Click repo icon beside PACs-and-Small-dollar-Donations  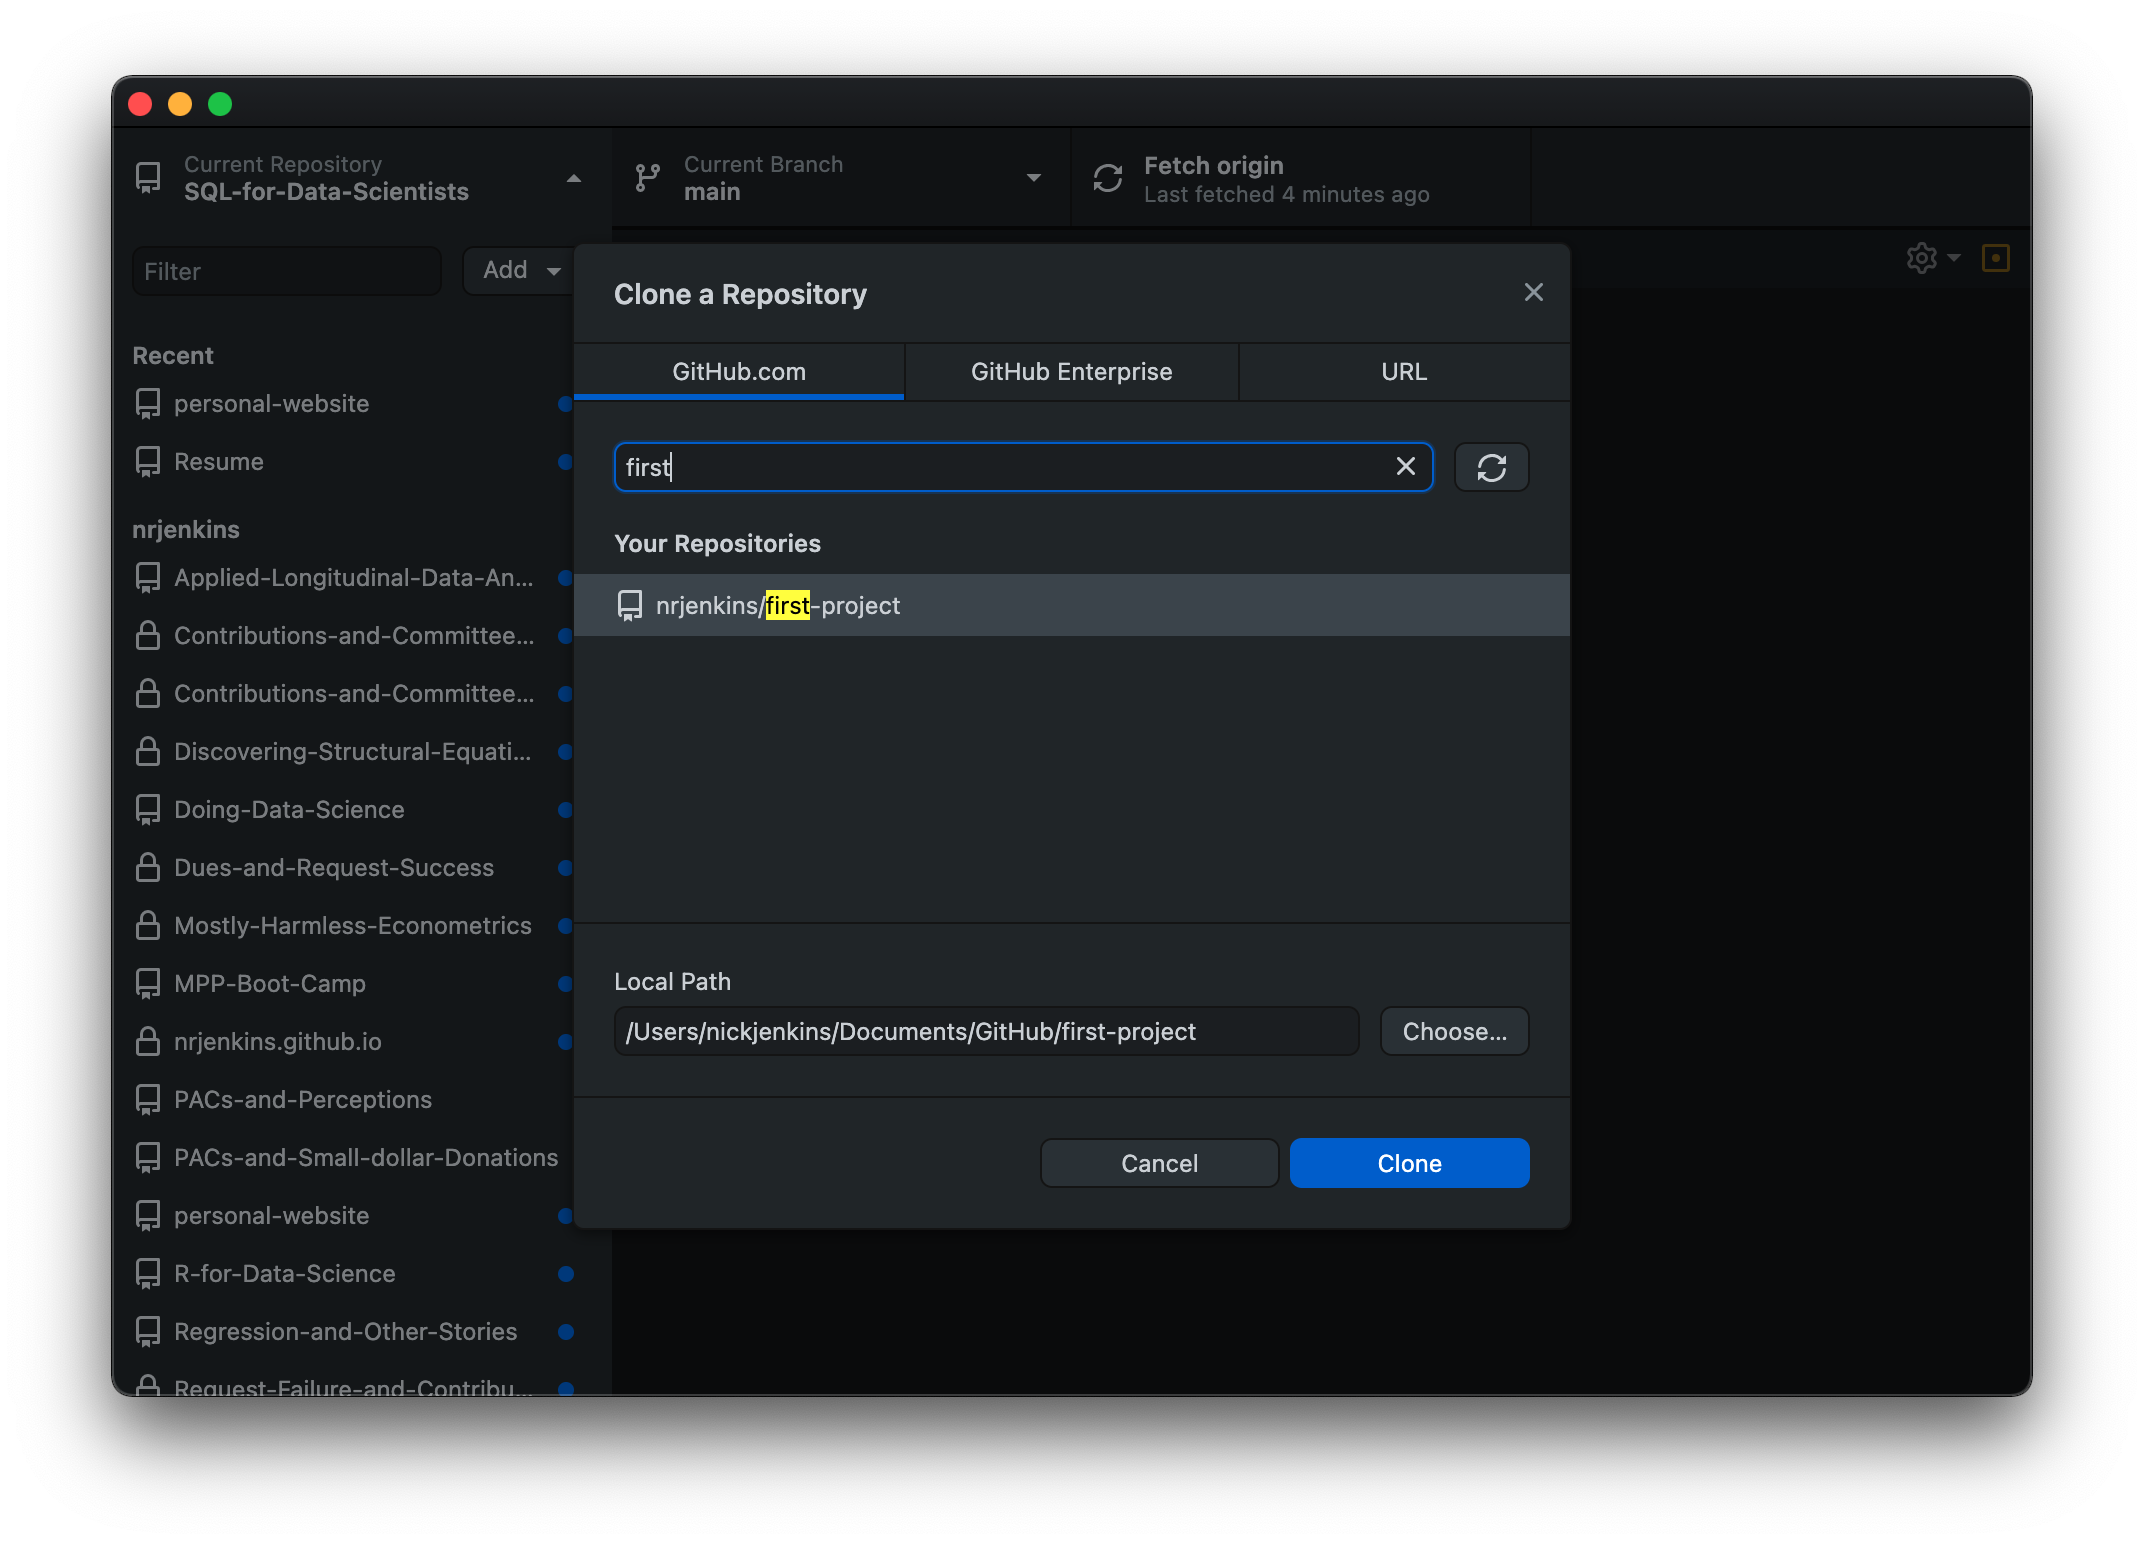coord(148,1157)
